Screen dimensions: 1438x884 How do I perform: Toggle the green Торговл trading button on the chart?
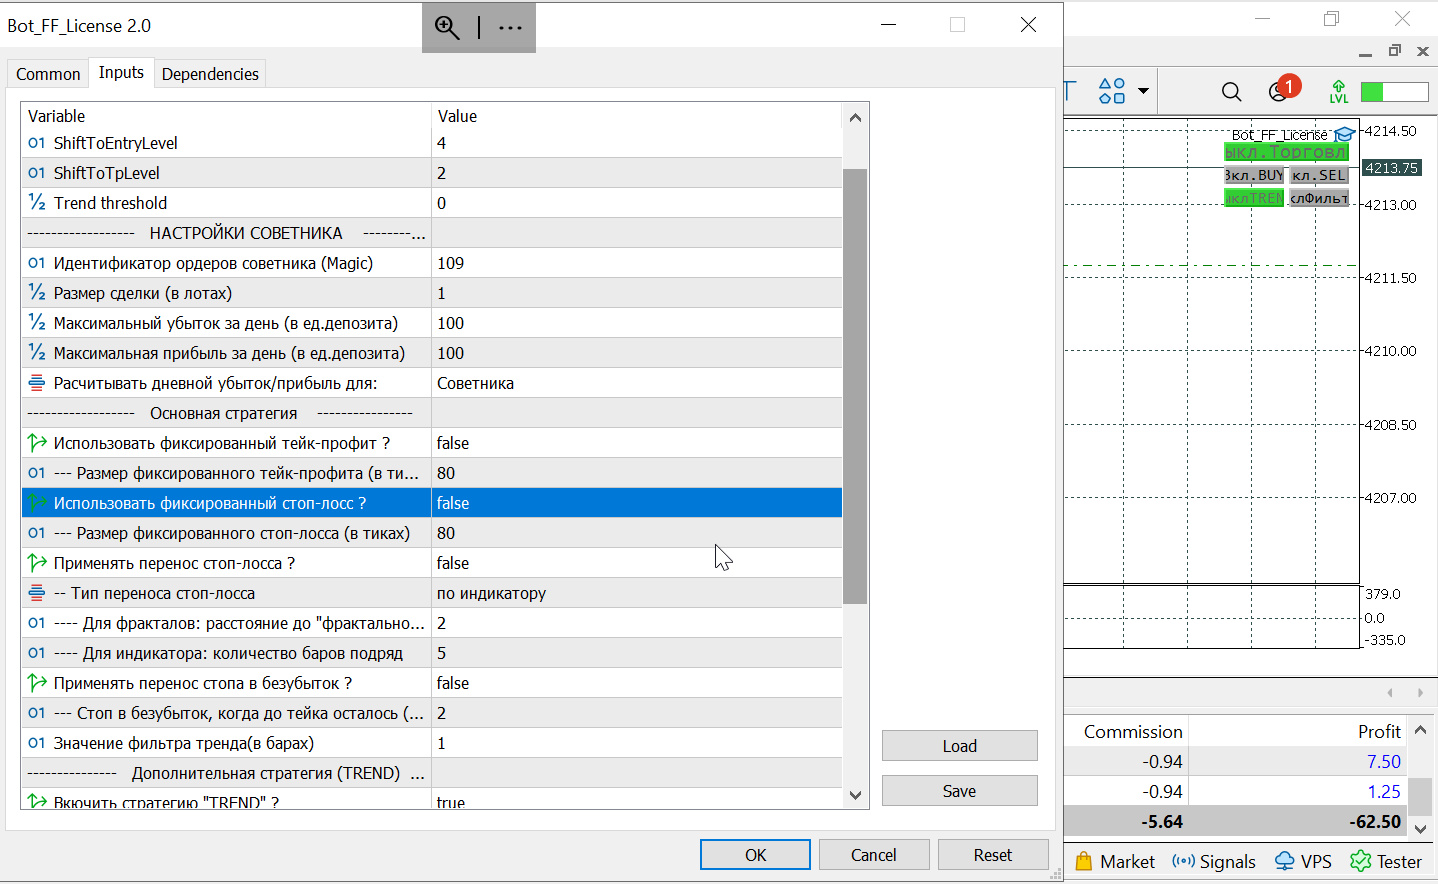pos(1287,152)
